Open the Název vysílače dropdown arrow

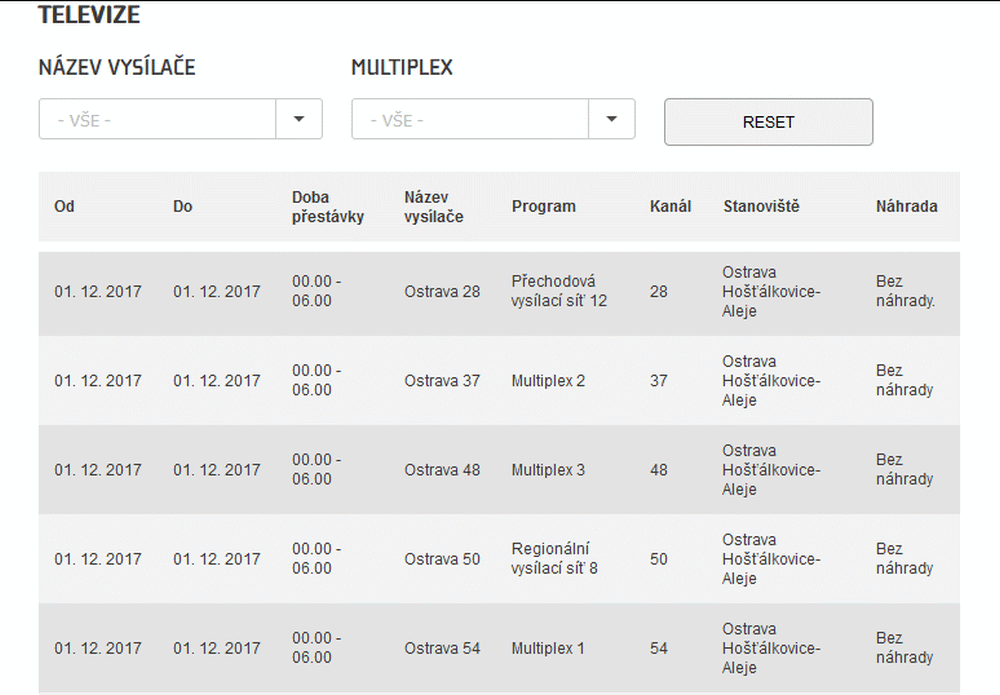pos(299,119)
